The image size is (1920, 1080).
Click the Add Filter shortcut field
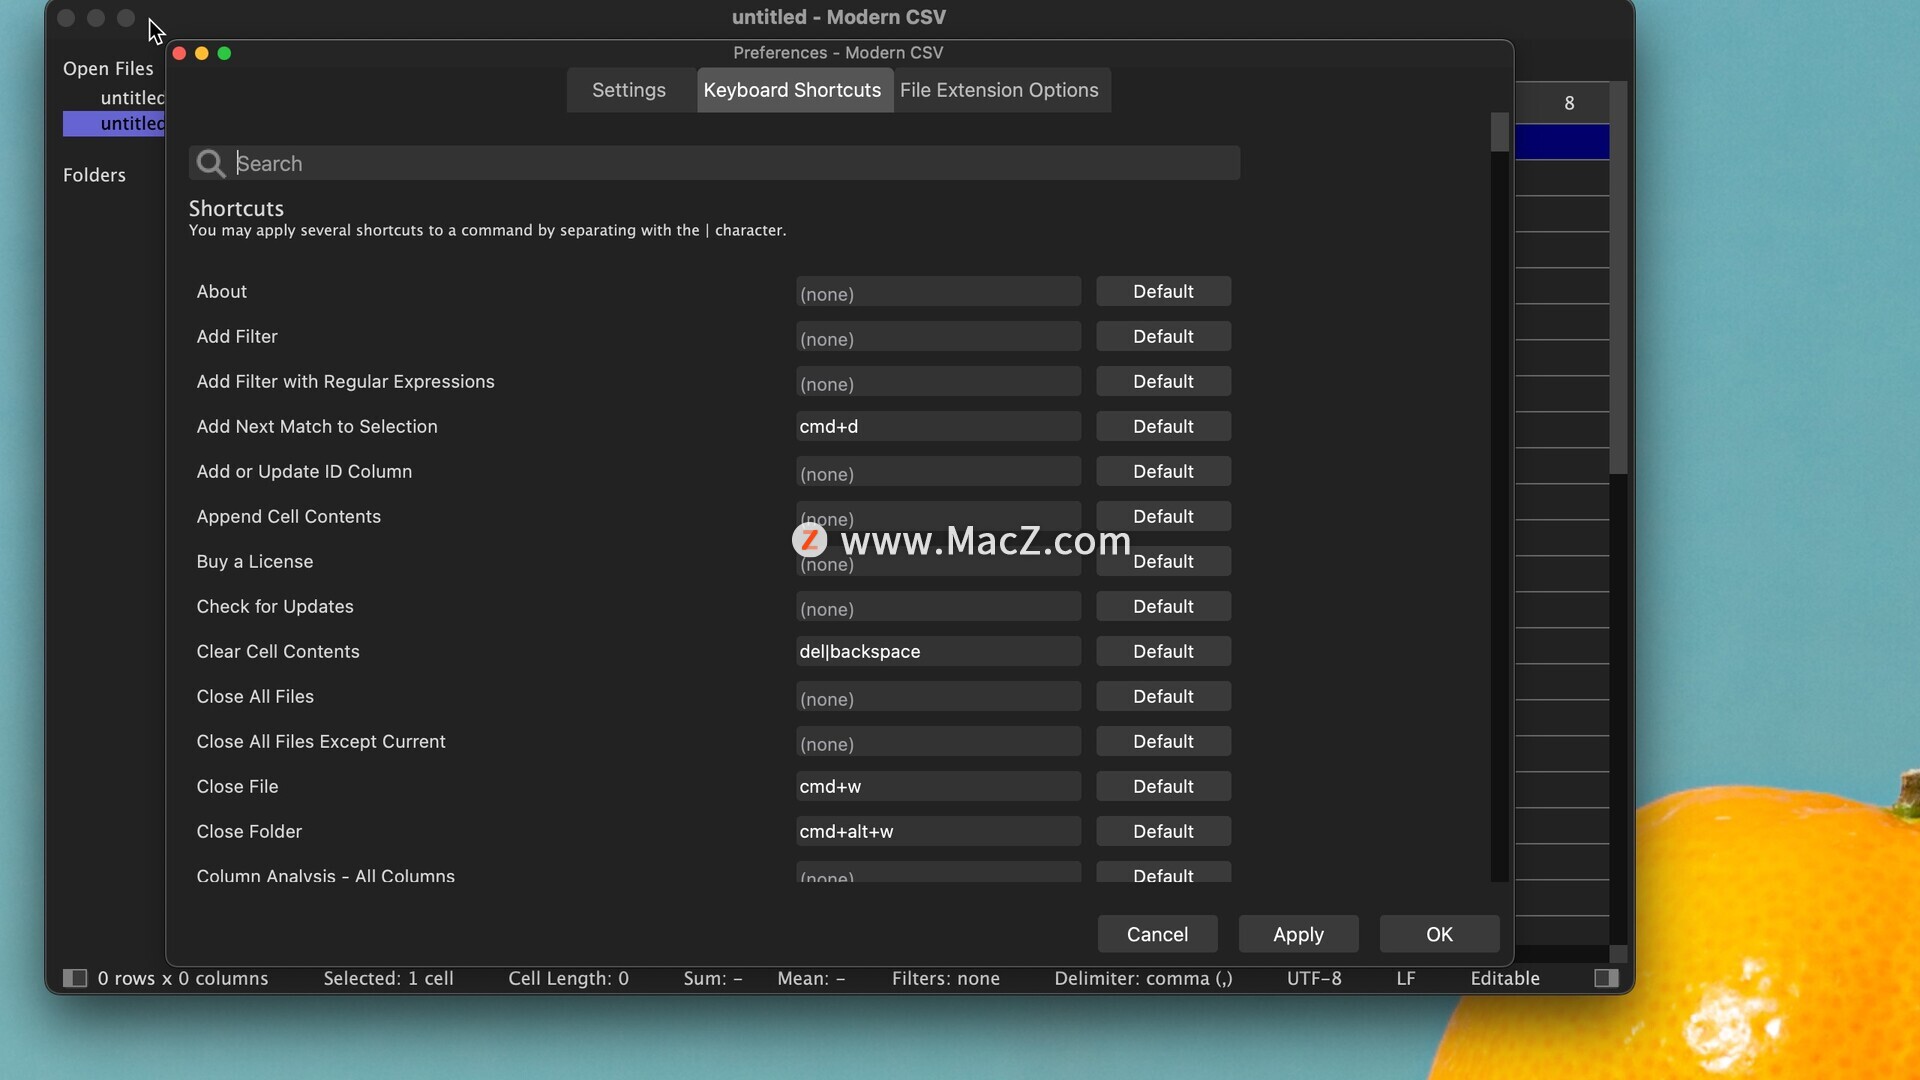click(x=938, y=337)
